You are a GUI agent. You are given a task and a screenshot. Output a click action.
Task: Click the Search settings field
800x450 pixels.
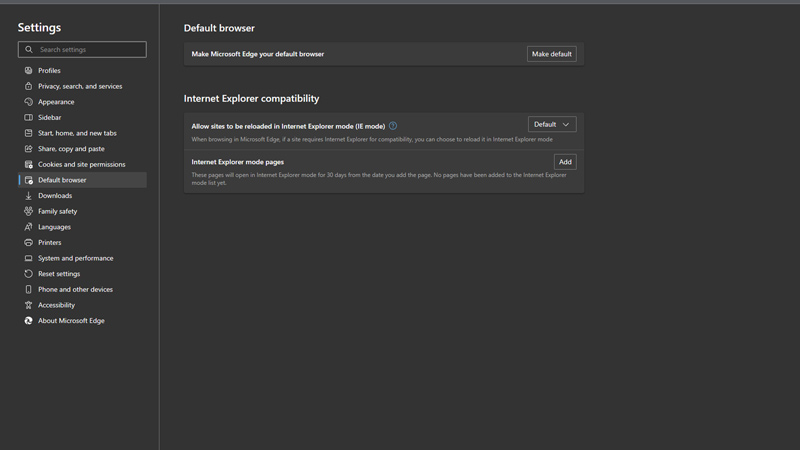pyautogui.click(x=82, y=49)
